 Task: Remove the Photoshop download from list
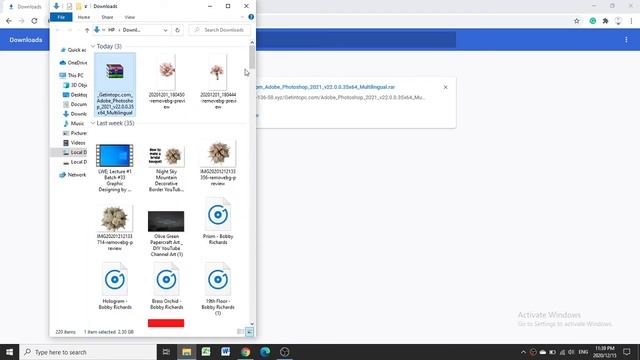(446, 87)
